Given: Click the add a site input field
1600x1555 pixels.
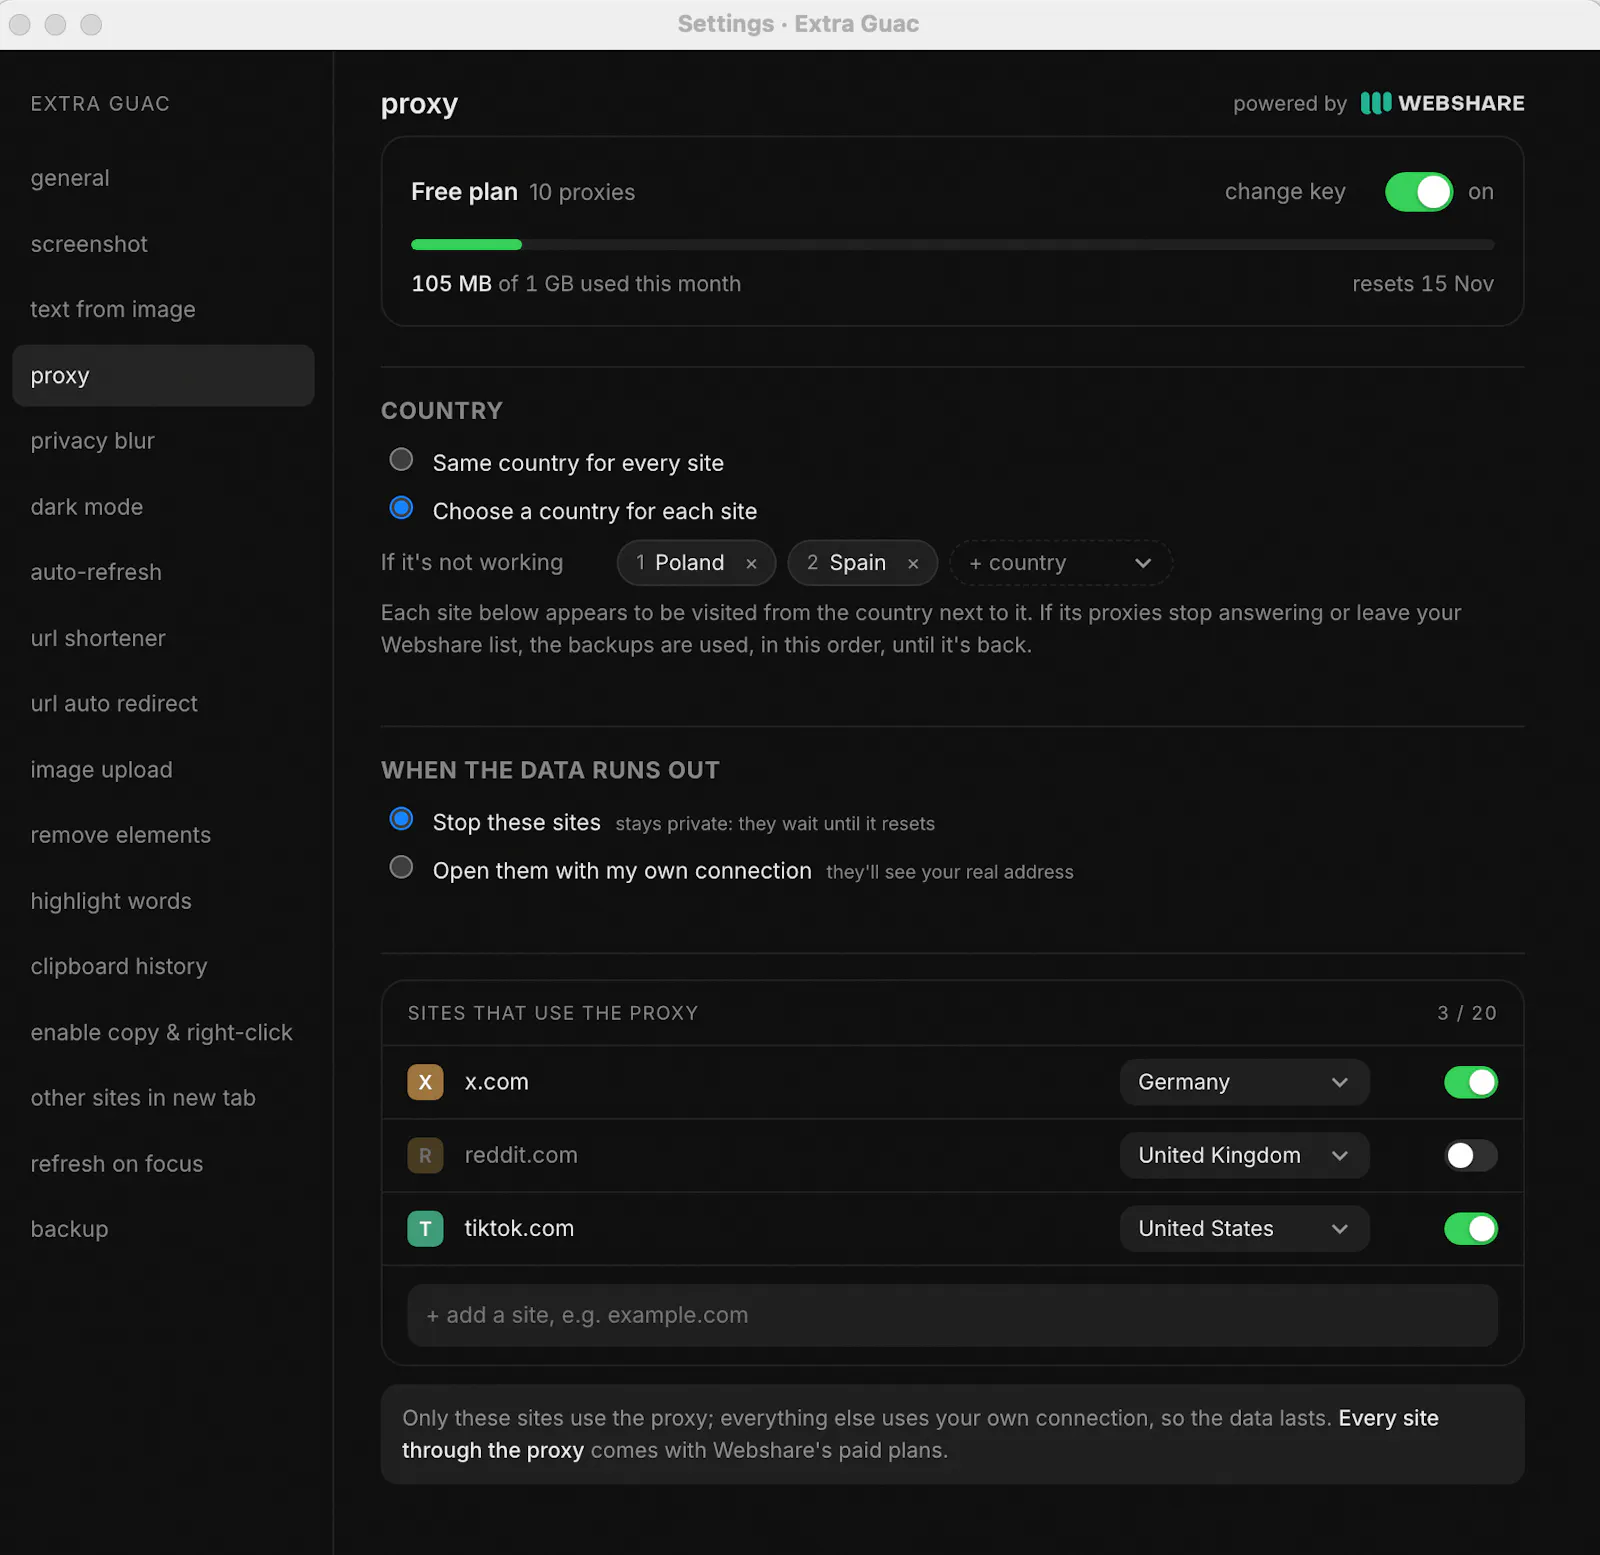Looking at the screenshot, I should (x=952, y=1315).
